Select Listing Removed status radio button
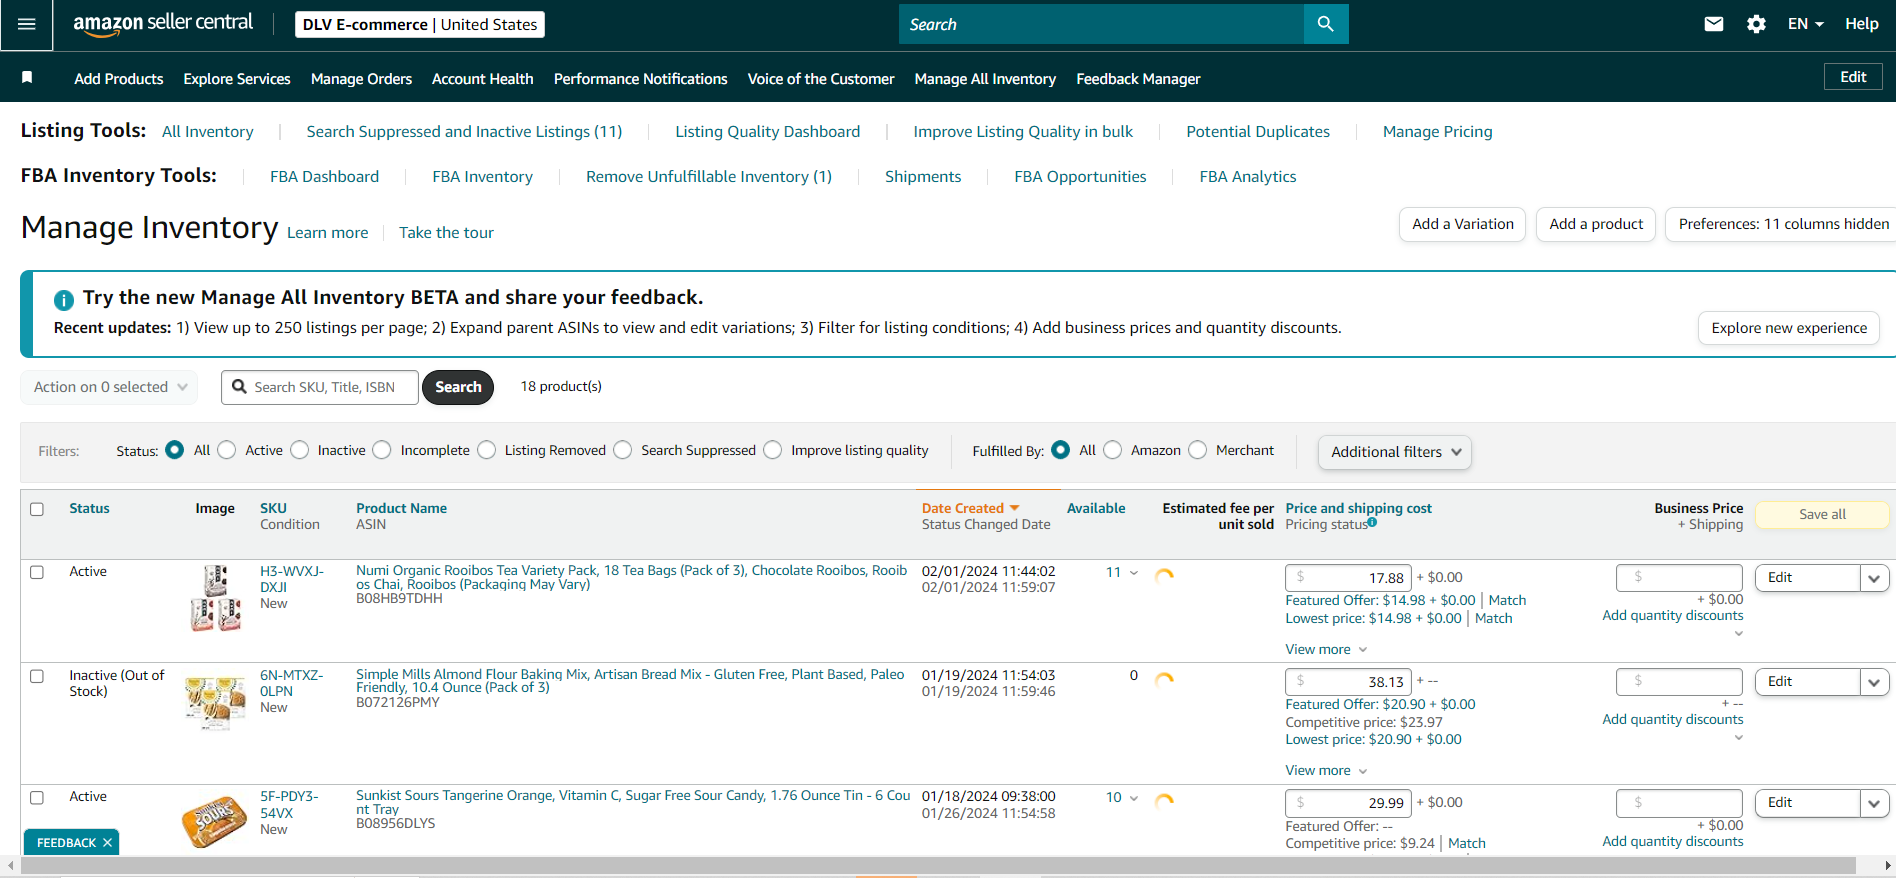 click(x=487, y=450)
